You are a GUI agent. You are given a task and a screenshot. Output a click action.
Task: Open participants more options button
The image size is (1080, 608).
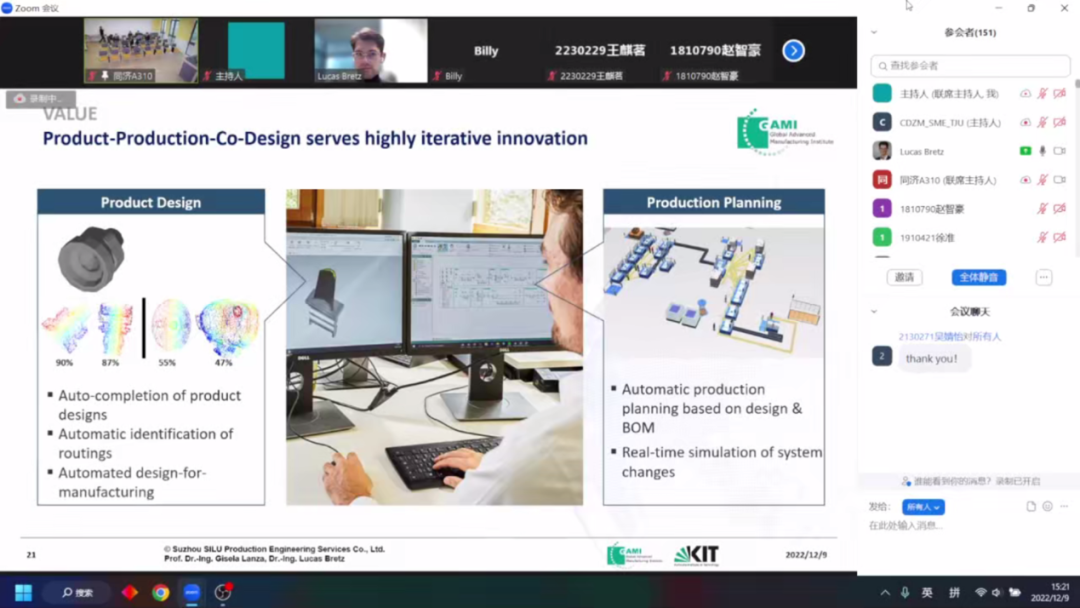point(1043,277)
